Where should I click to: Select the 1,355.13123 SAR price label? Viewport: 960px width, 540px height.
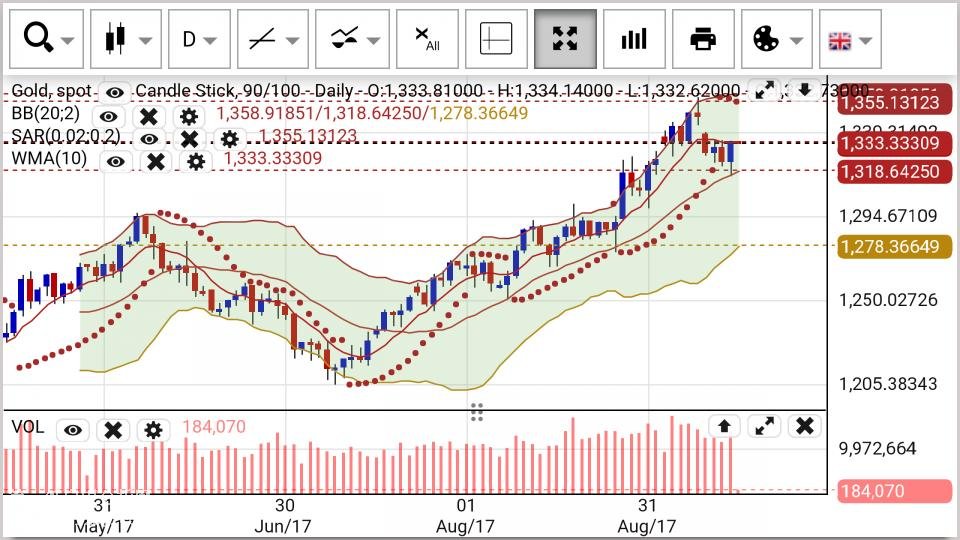click(894, 102)
